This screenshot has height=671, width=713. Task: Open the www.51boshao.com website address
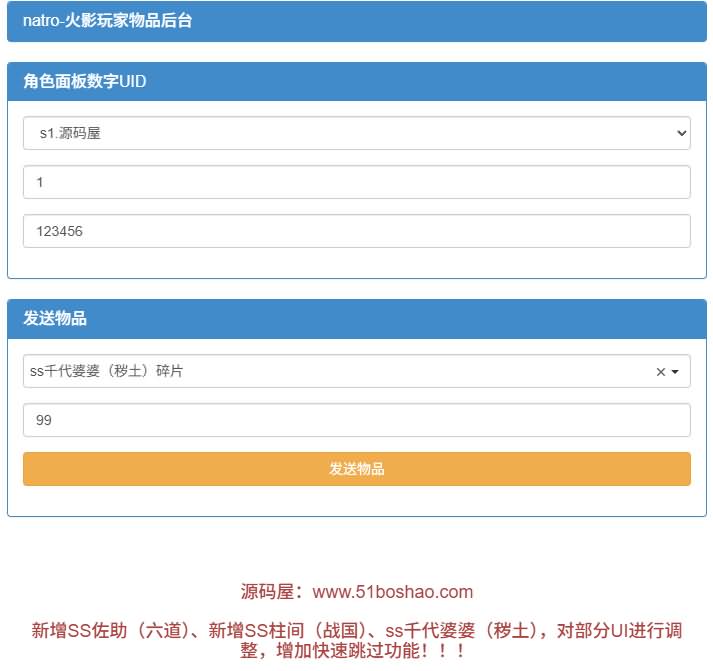tap(393, 592)
